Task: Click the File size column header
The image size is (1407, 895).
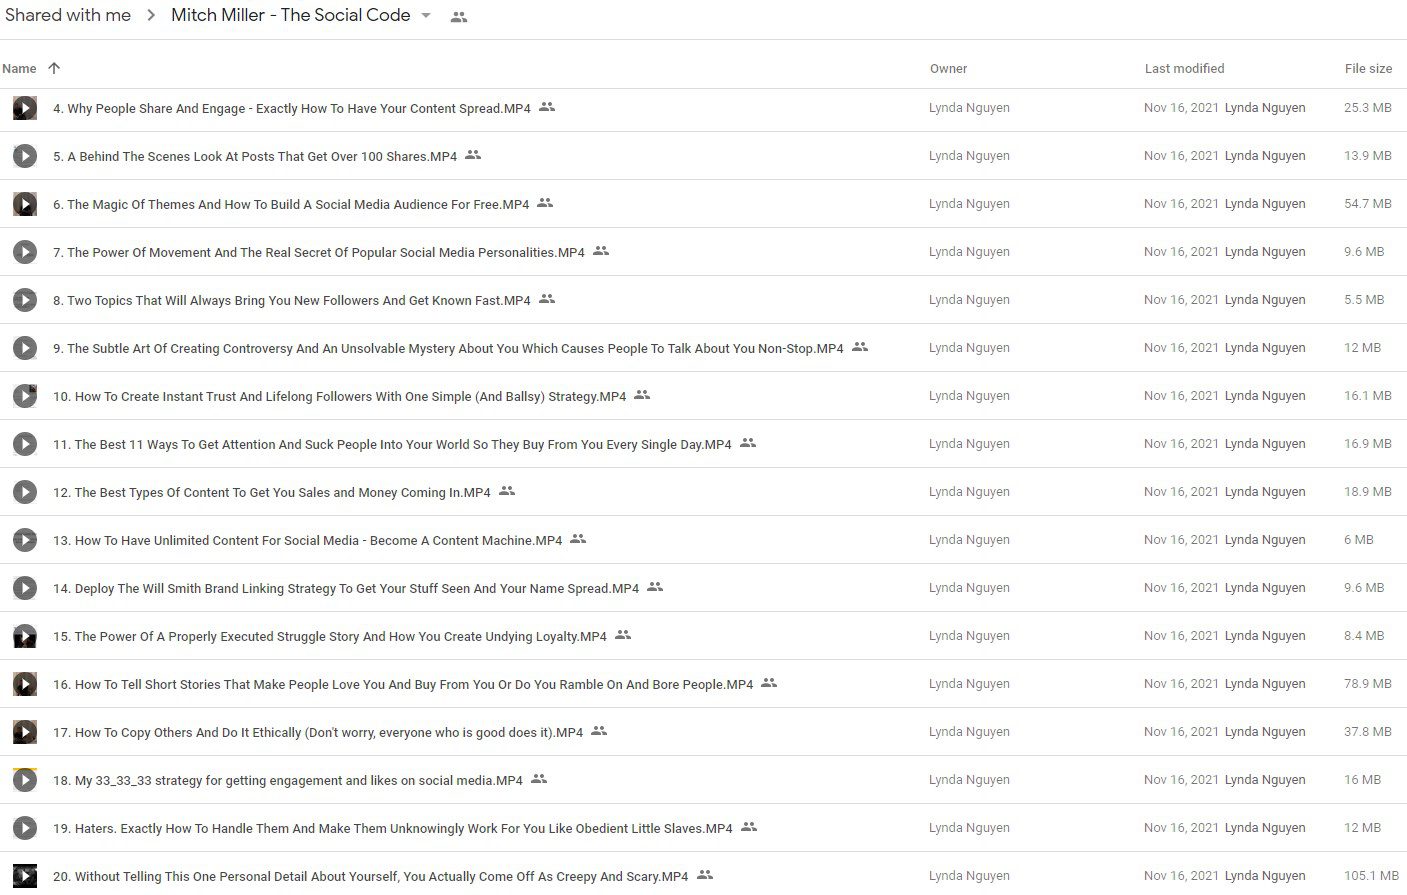Action: [1368, 68]
